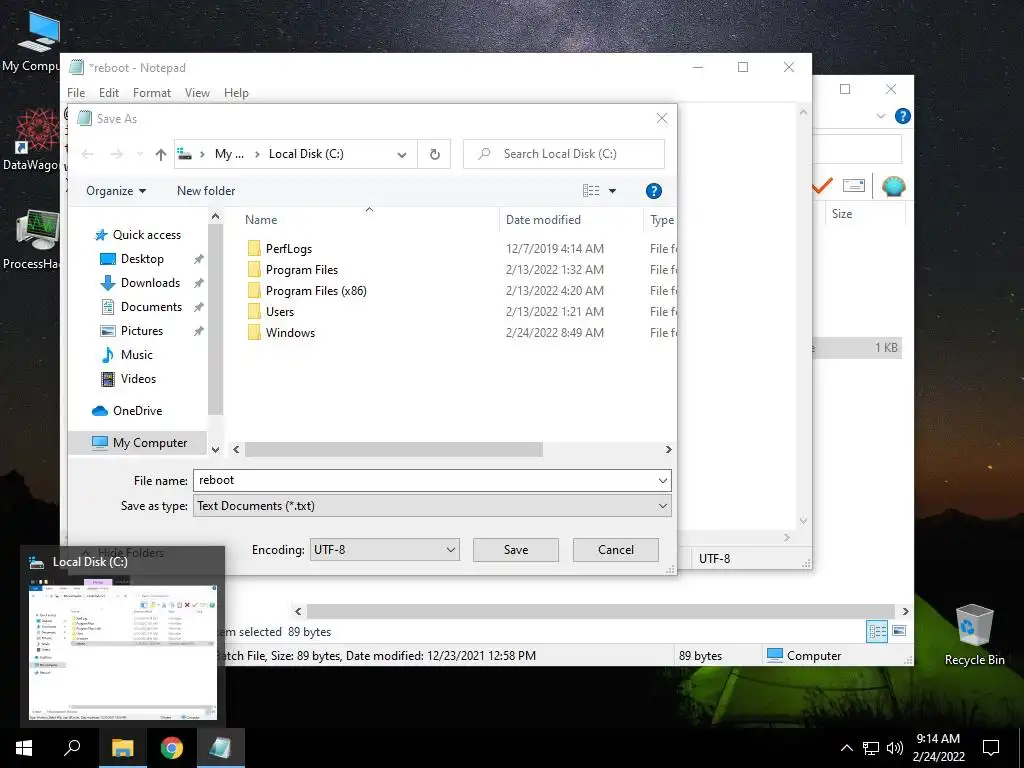Image resolution: width=1024 pixels, height=768 pixels.
Task: Open the Notepad File menu
Action: pyautogui.click(x=76, y=93)
